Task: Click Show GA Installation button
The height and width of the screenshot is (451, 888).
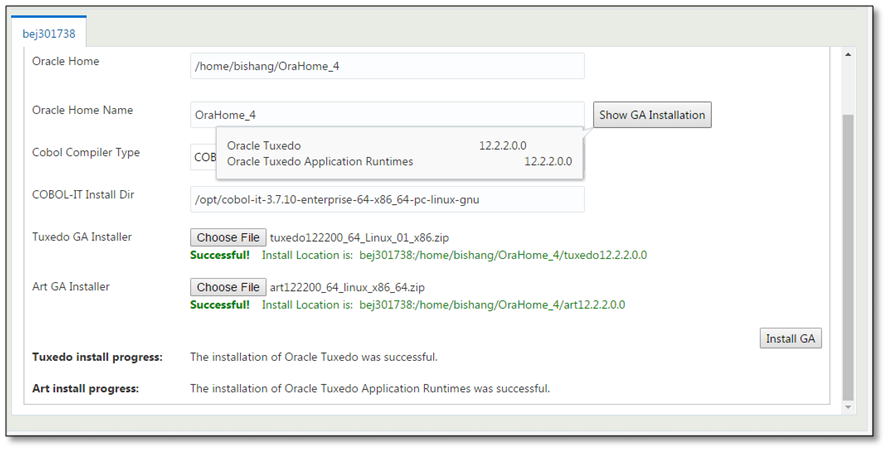Action: click(x=652, y=114)
